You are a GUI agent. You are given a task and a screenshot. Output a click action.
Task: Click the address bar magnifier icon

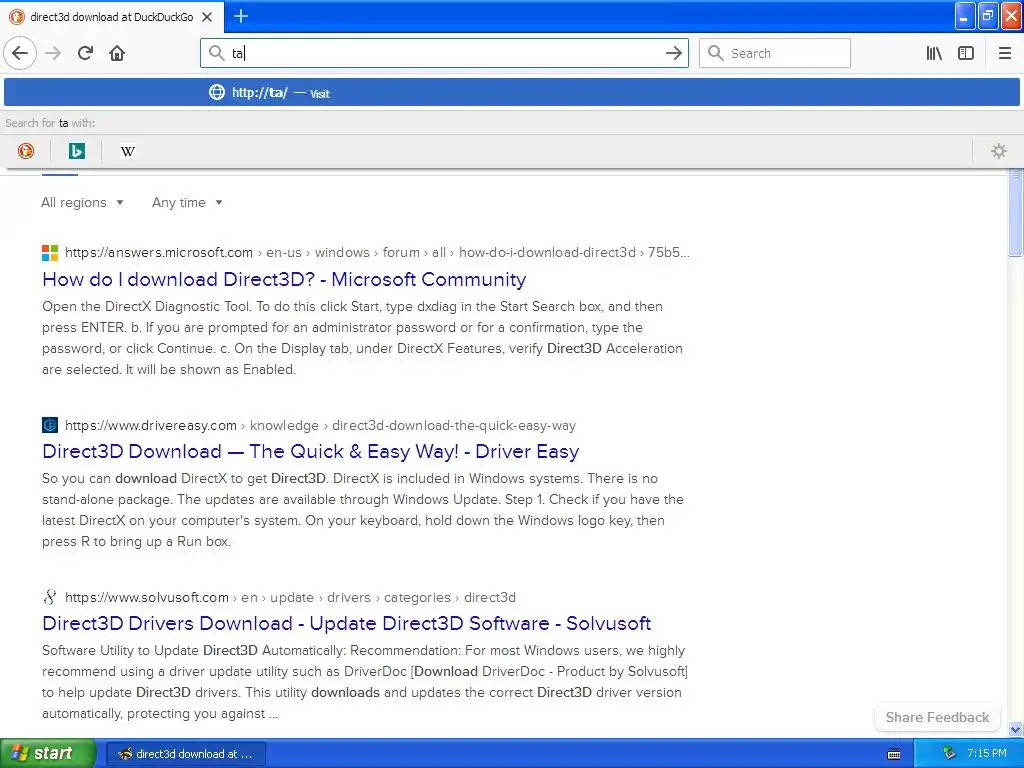point(216,53)
